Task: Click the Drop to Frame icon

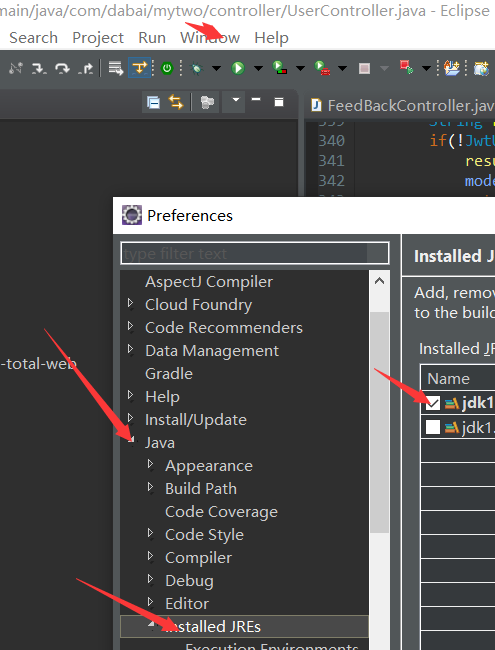Action: click(116, 68)
